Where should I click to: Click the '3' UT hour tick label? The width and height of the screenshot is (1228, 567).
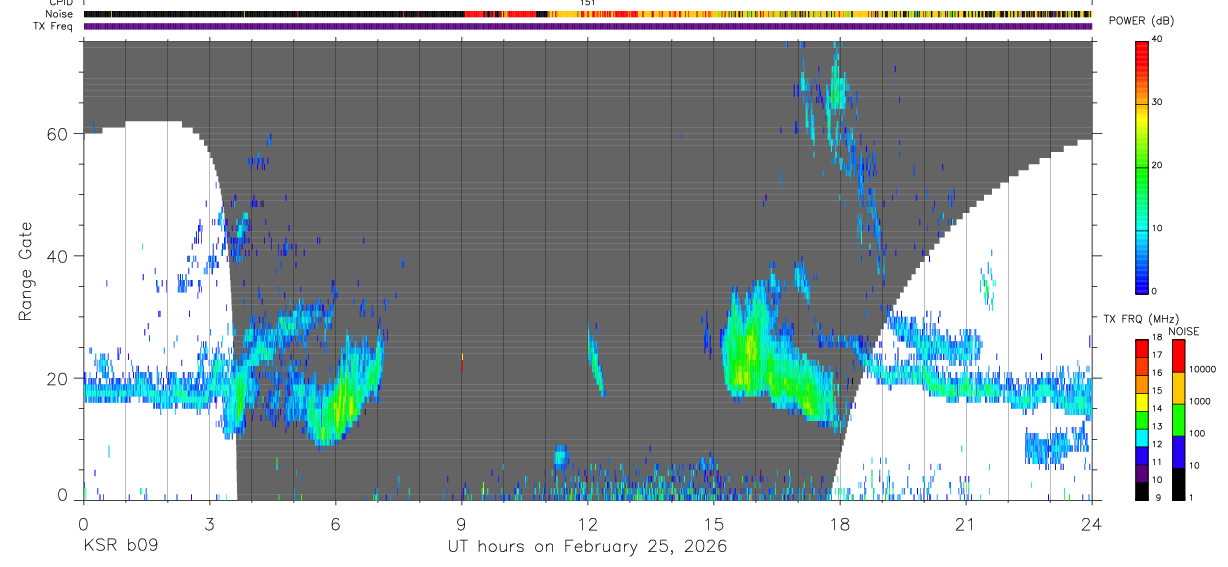[209, 525]
